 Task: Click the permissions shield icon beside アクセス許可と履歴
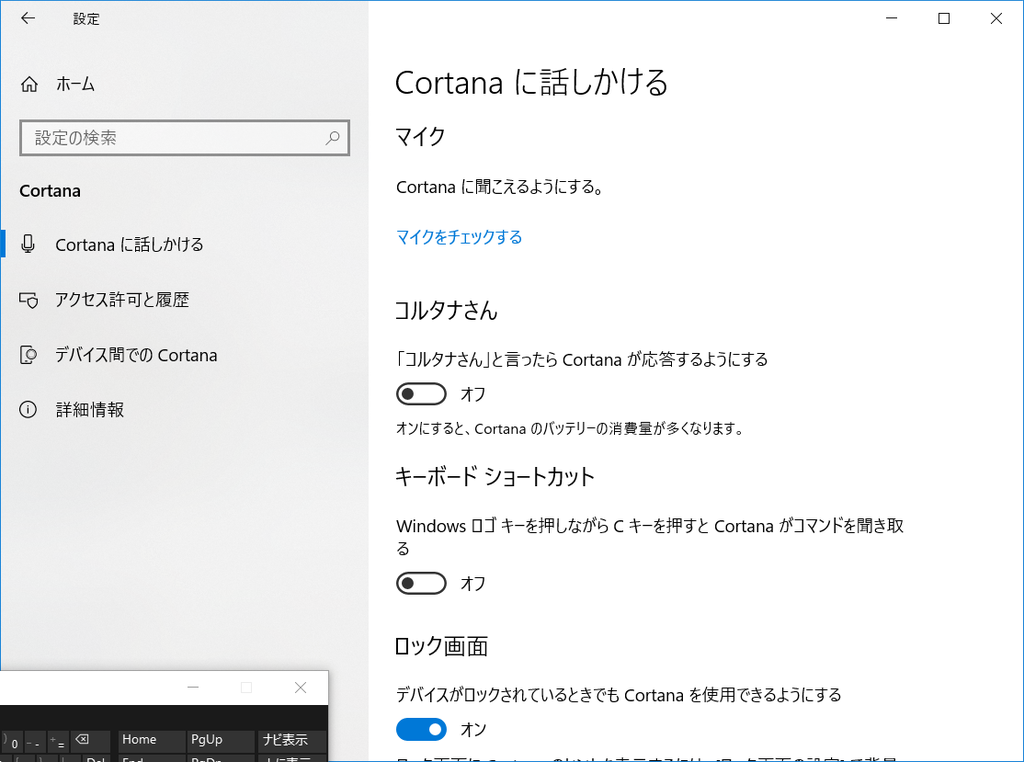coord(28,299)
